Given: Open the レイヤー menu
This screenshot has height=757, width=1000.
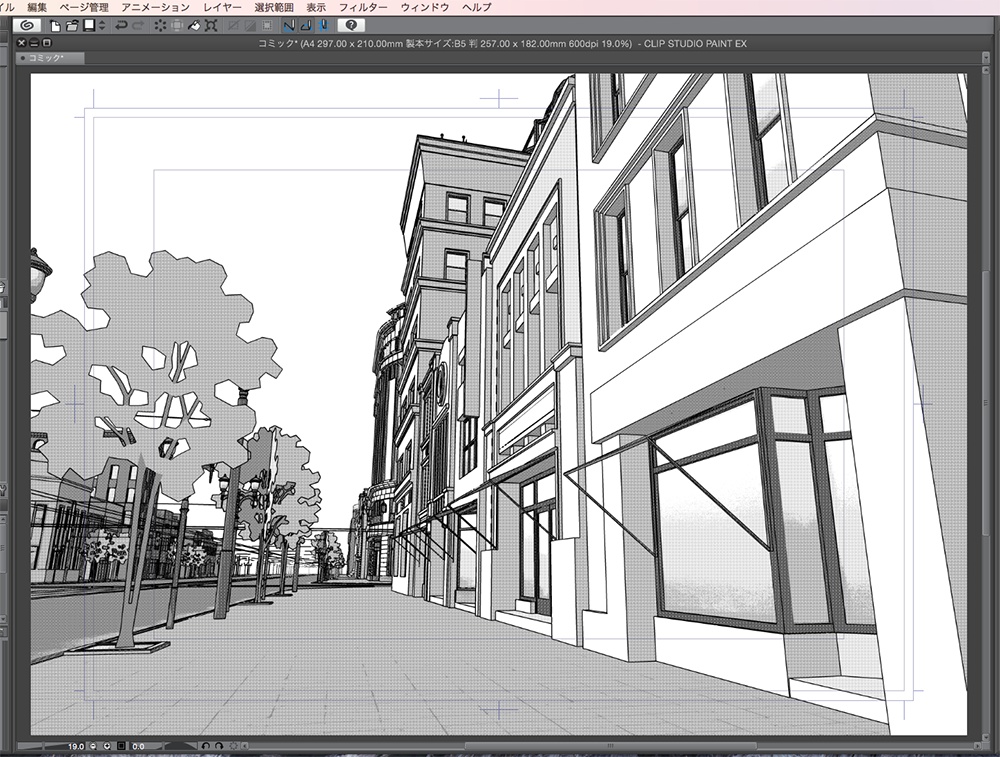Looking at the screenshot, I should point(223,7).
